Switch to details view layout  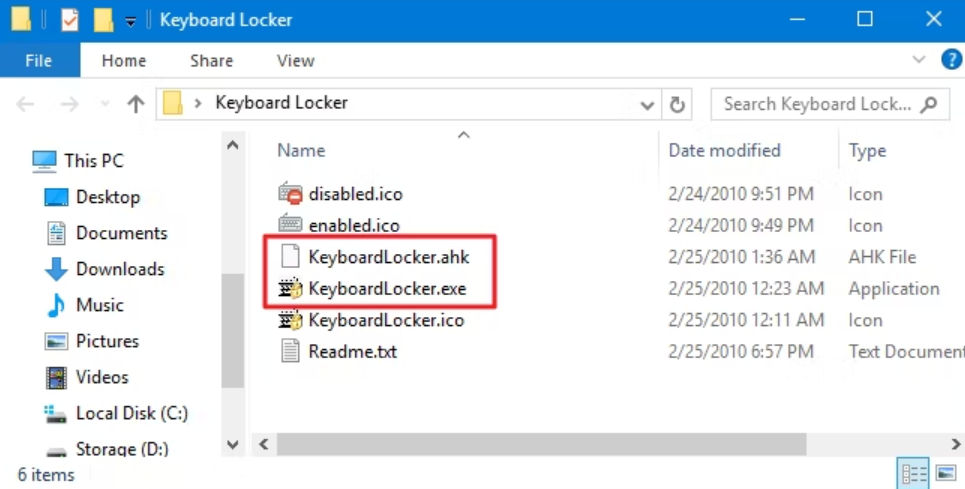914,473
